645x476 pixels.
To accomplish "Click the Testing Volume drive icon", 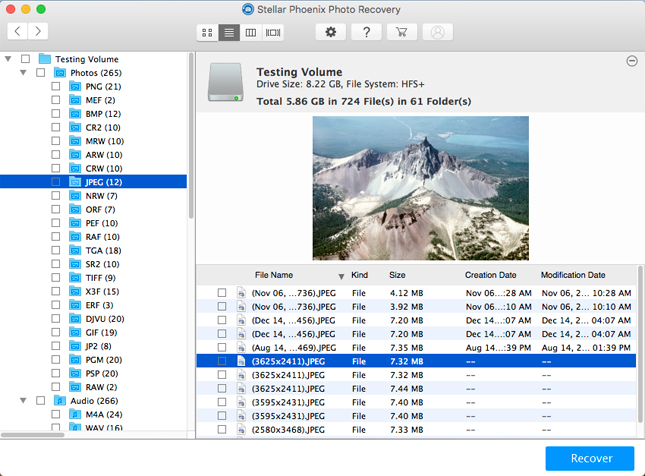I will (x=225, y=82).
